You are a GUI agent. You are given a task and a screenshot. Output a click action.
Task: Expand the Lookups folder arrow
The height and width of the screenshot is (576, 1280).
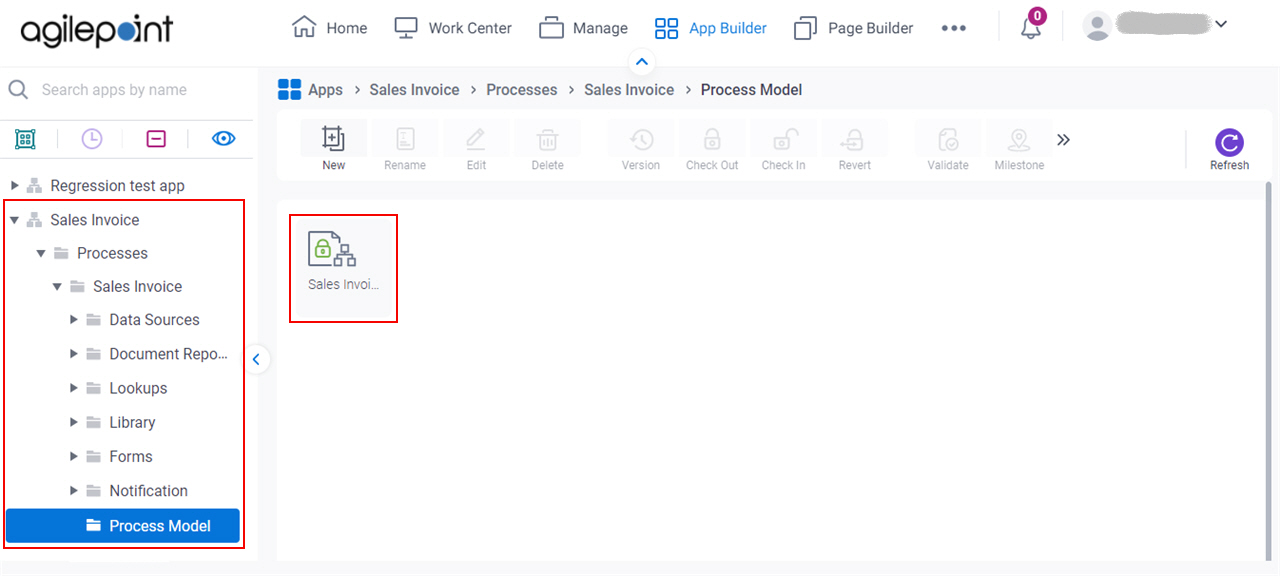tap(74, 388)
